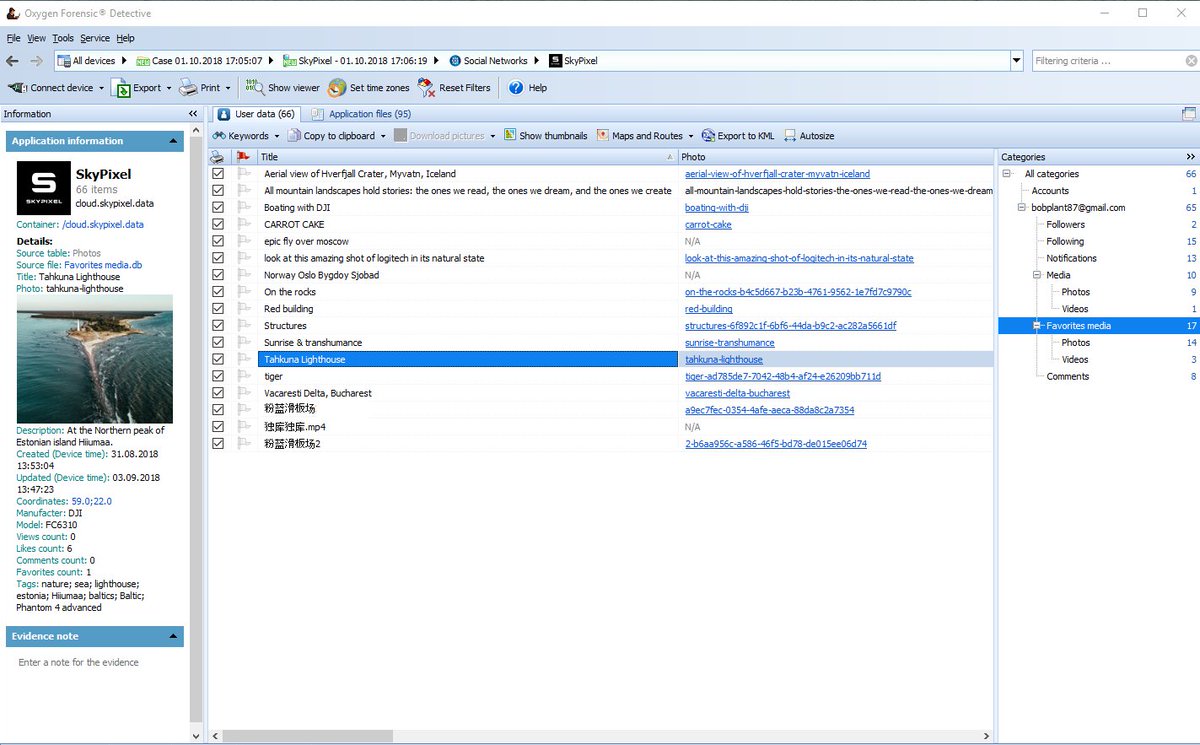Sort by the Title column header
The height and width of the screenshot is (745, 1200).
click(467, 157)
